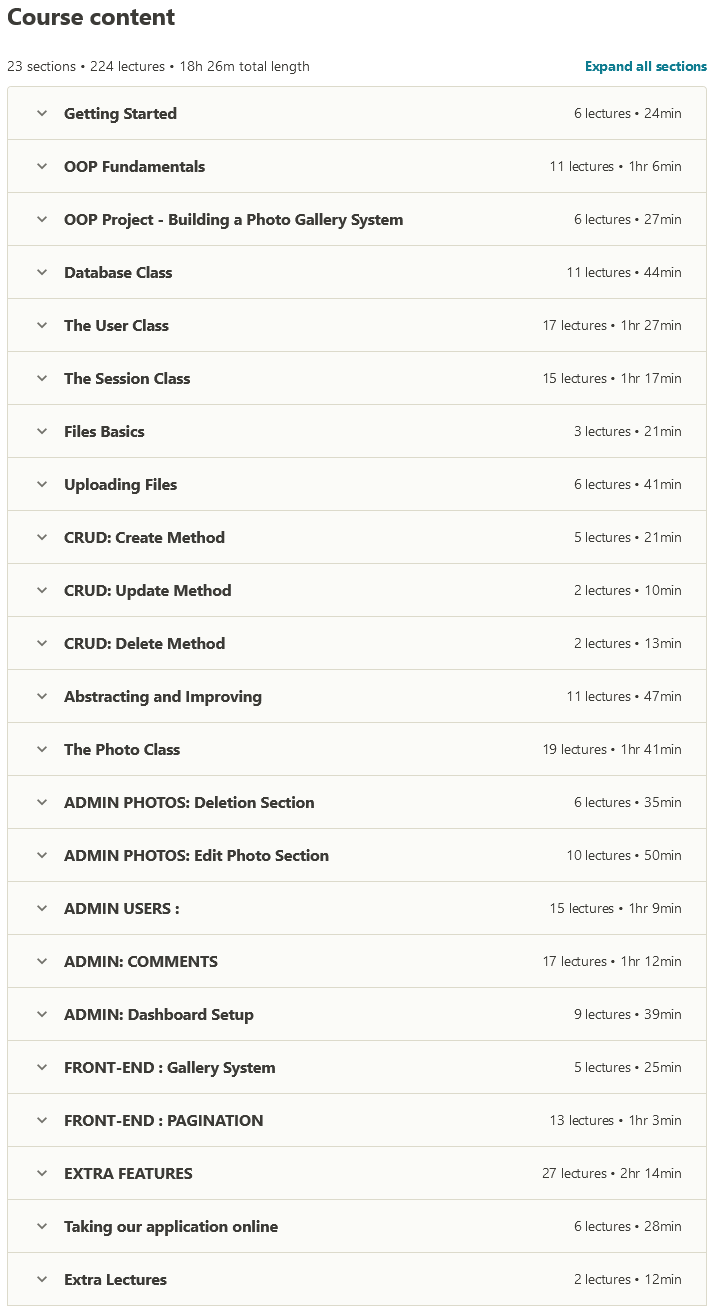This screenshot has height=1307, width=710.
Task: Click chevron beside Database Class
Action: (x=42, y=273)
